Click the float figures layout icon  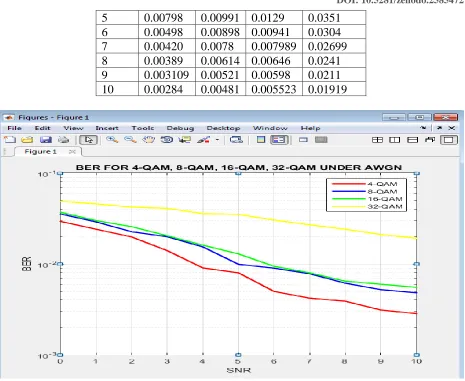click(x=430, y=140)
